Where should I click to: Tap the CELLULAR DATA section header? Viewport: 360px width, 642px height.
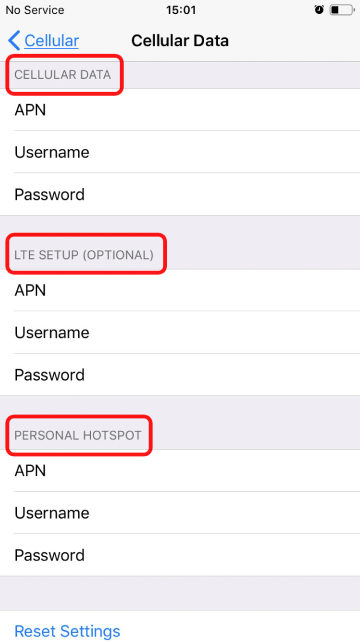[63, 75]
